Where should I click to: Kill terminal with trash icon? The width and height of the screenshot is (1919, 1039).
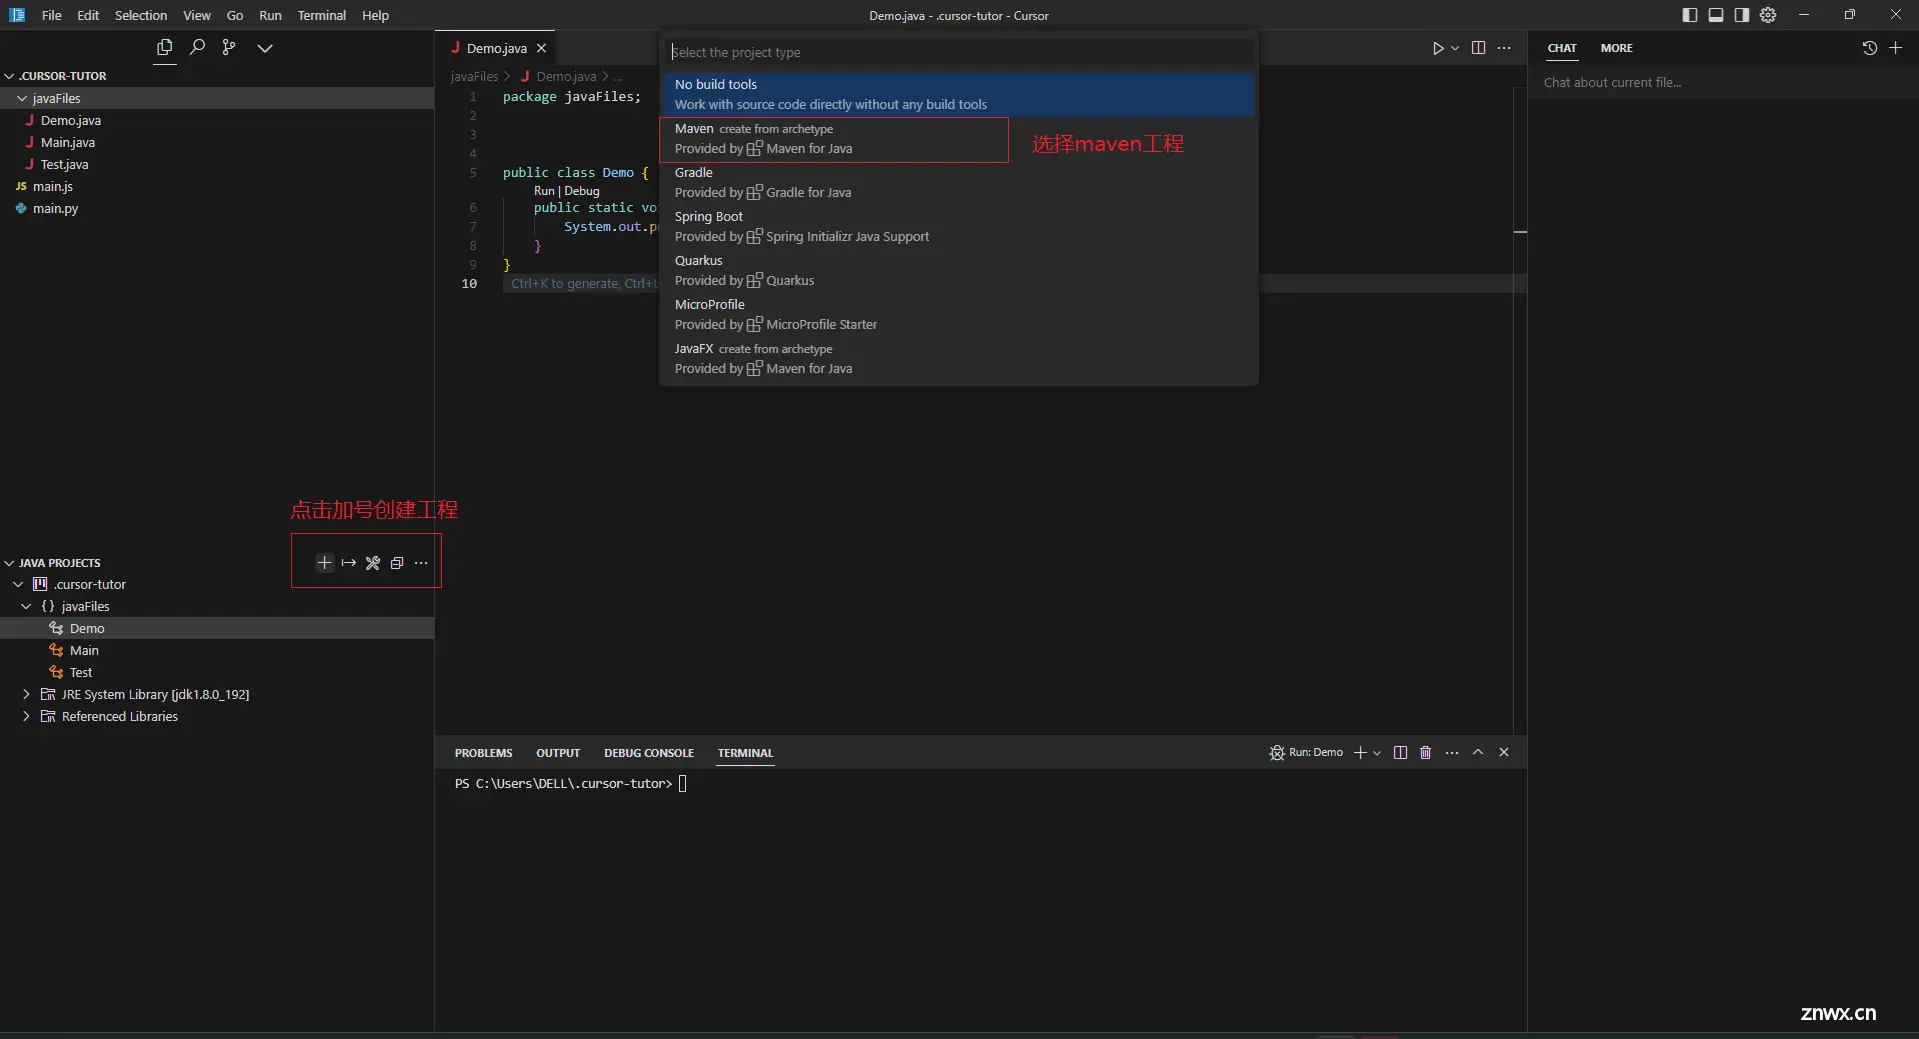(1426, 753)
